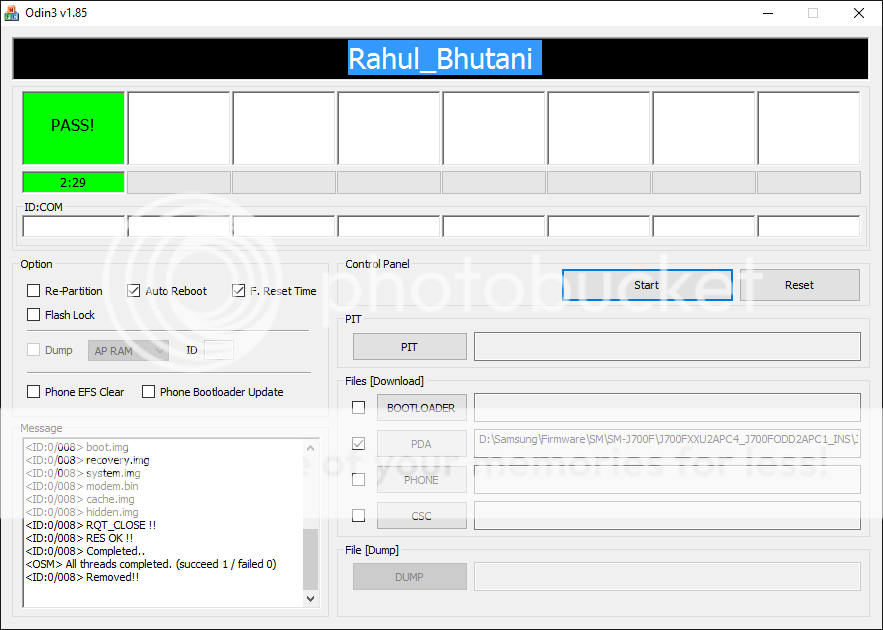
Task: Click the 'All threads completed' log line
Action: coord(151,564)
